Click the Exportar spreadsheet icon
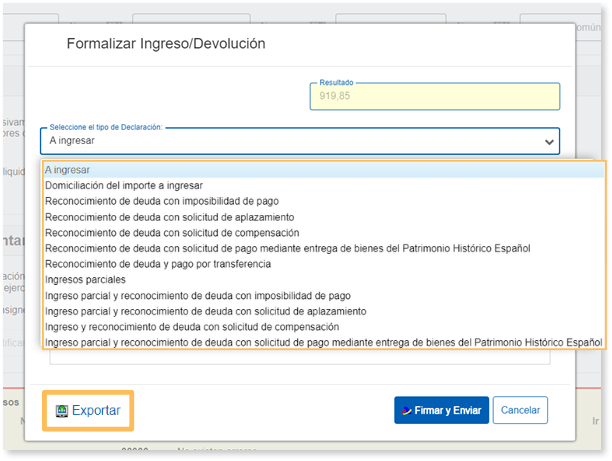This screenshot has width=612, height=461. click(61, 411)
